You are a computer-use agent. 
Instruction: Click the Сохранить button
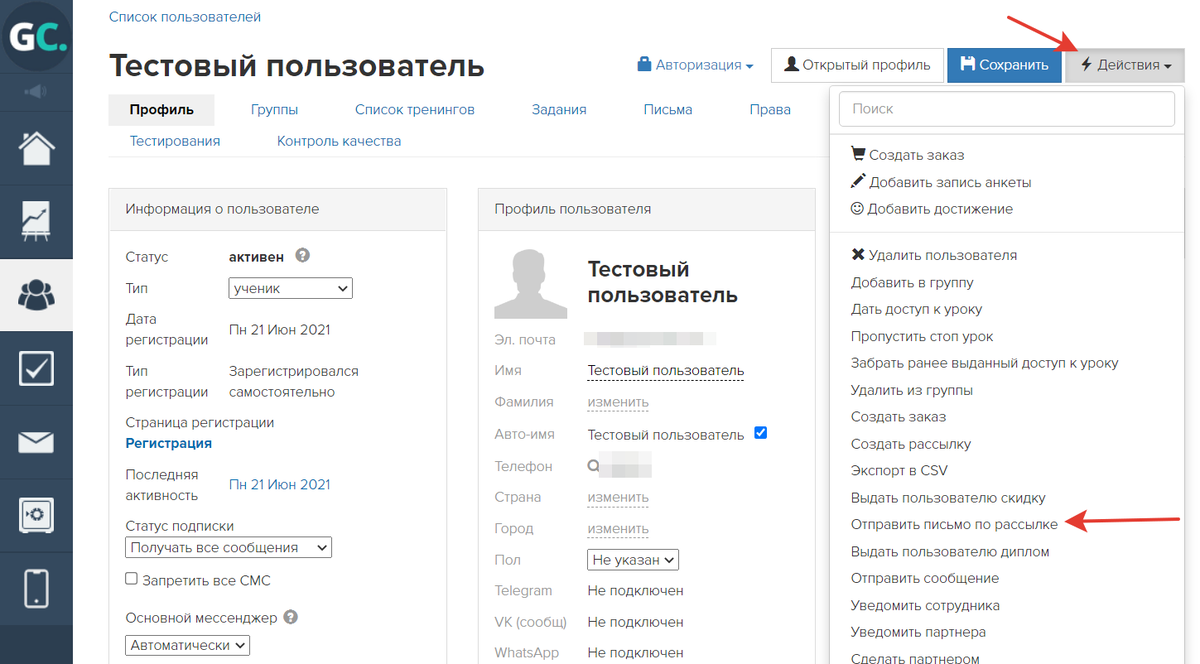point(1004,65)
